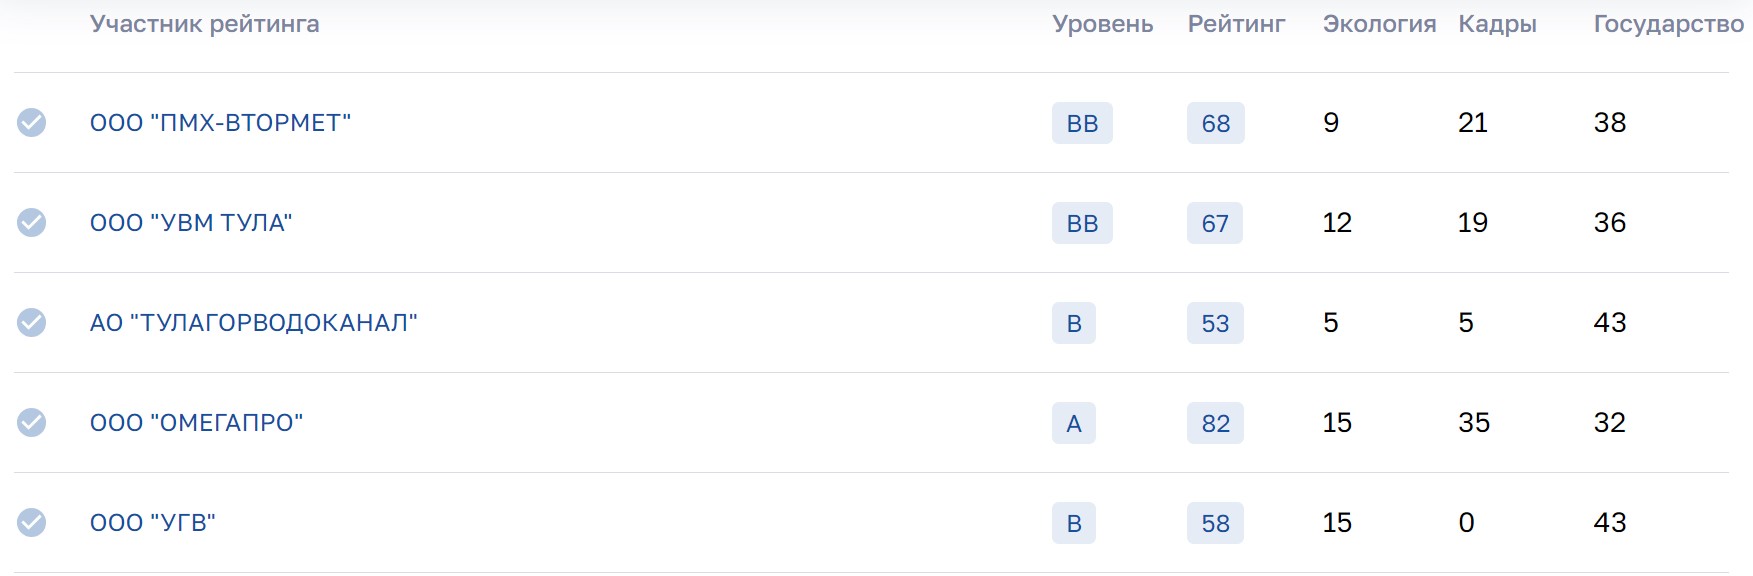Viewport: 1753px width, 576px height.
Task: Sort by the Уровень column header
Action: point(1102,25)
